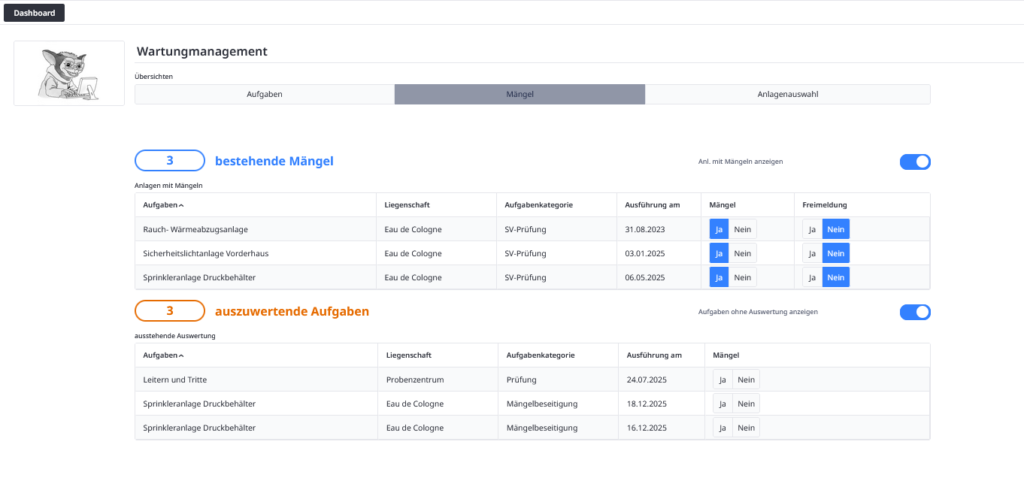Click the blue bestehende Mängel count badge

[170, 161]
